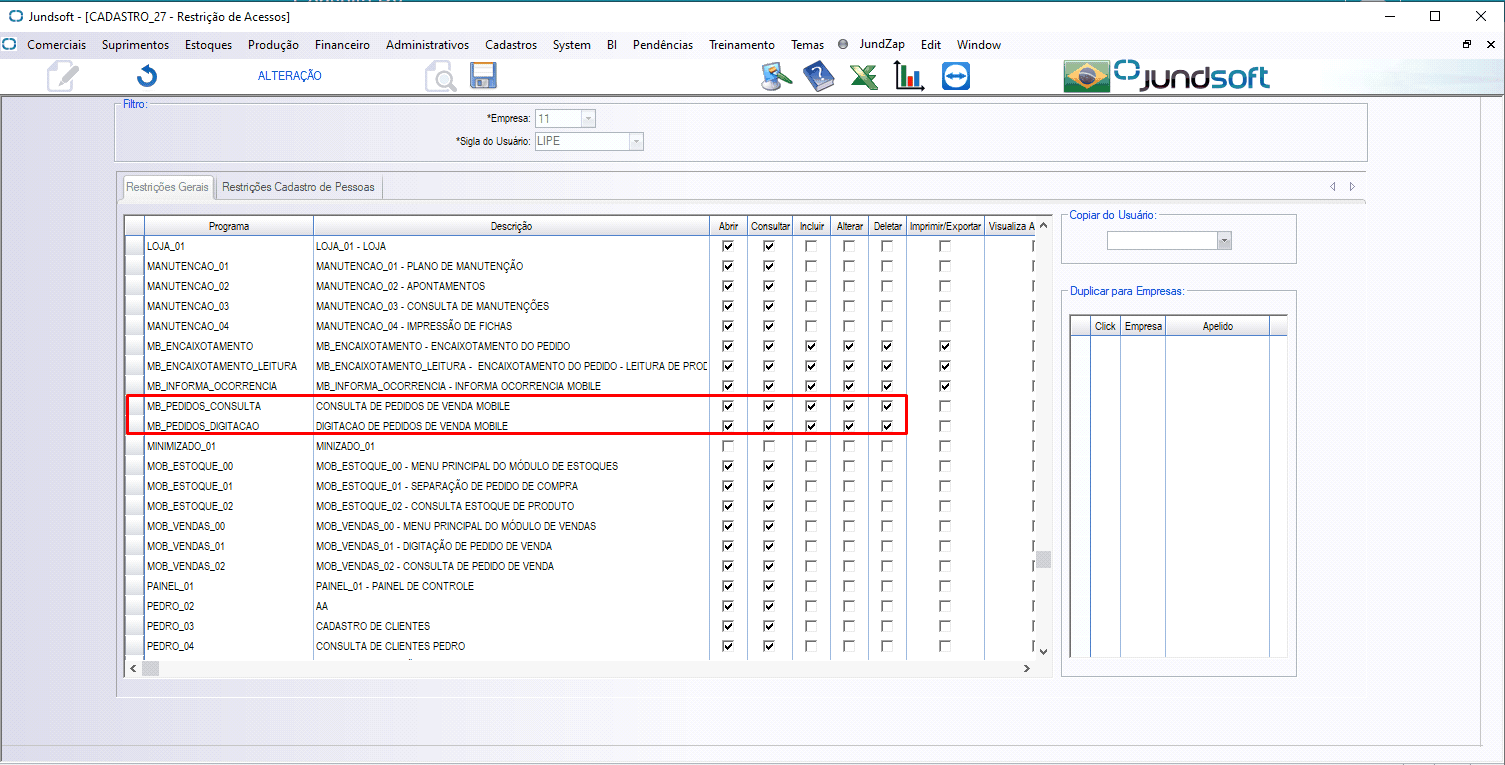The width and height of the screenshot is (1505, 765).
Task: Click the Descrição column header
Action: coord(511,226)
